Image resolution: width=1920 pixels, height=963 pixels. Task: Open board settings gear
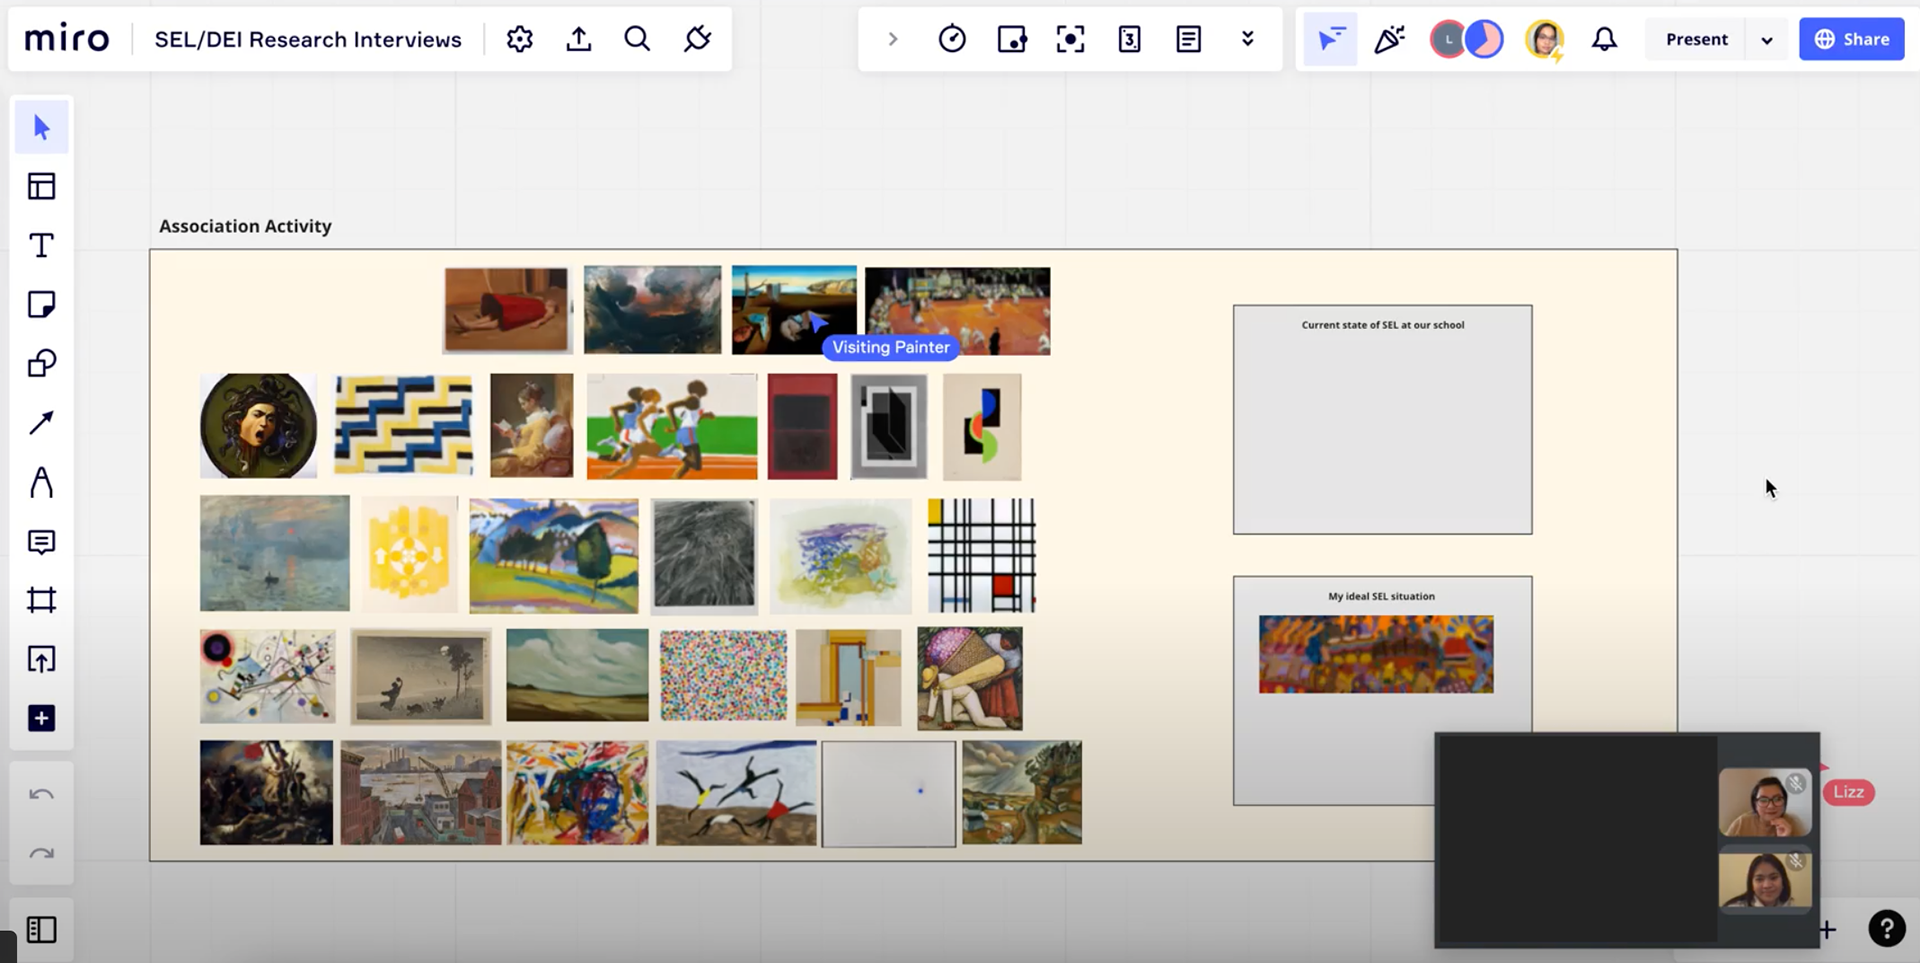coord(520,39)
